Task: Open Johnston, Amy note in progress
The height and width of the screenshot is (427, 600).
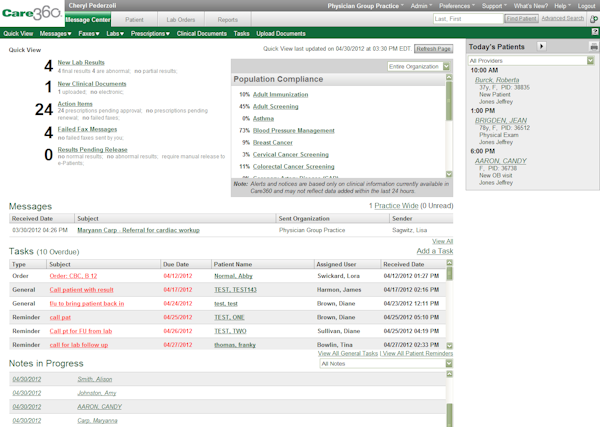Action: 97,393
